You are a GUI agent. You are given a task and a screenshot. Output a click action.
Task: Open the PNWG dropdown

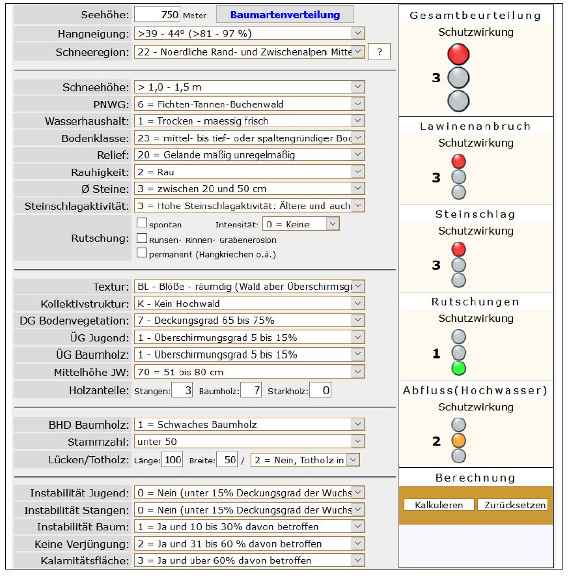click(x=249, y=104)
